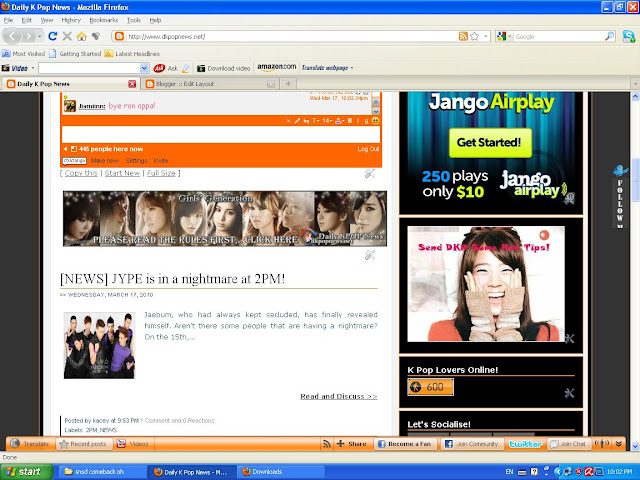Image resolution: width=640 pixels, height=480 pixels.
Task: Stop loading with the X toolbar icon
Action: (67, 36)
